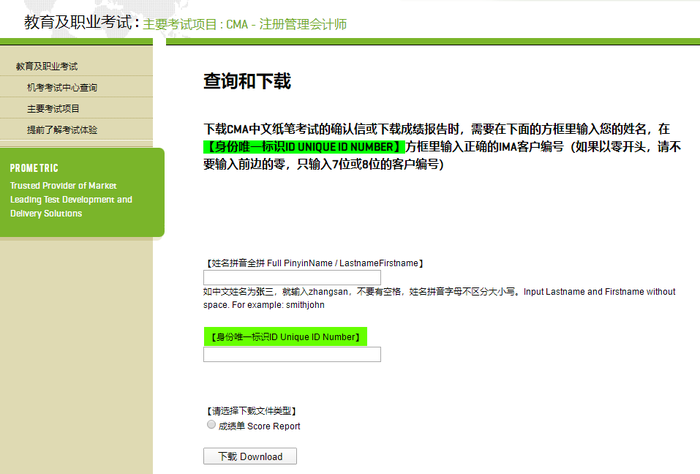Open 教育及职业考试 in the sidebar

[47, 66]
